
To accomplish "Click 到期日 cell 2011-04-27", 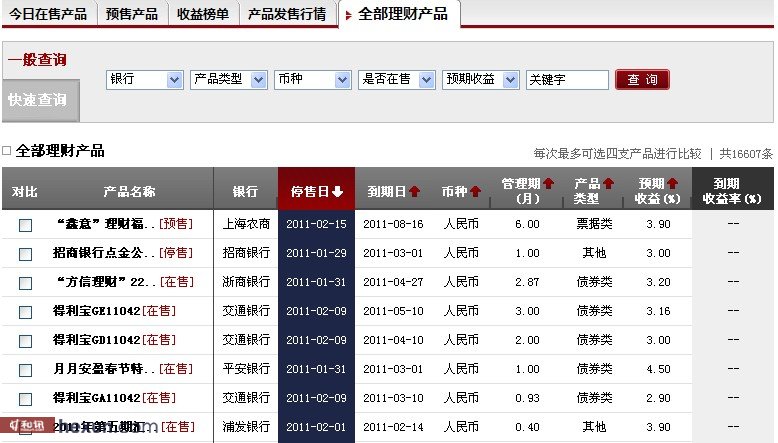I will click(x=393, y=282).
